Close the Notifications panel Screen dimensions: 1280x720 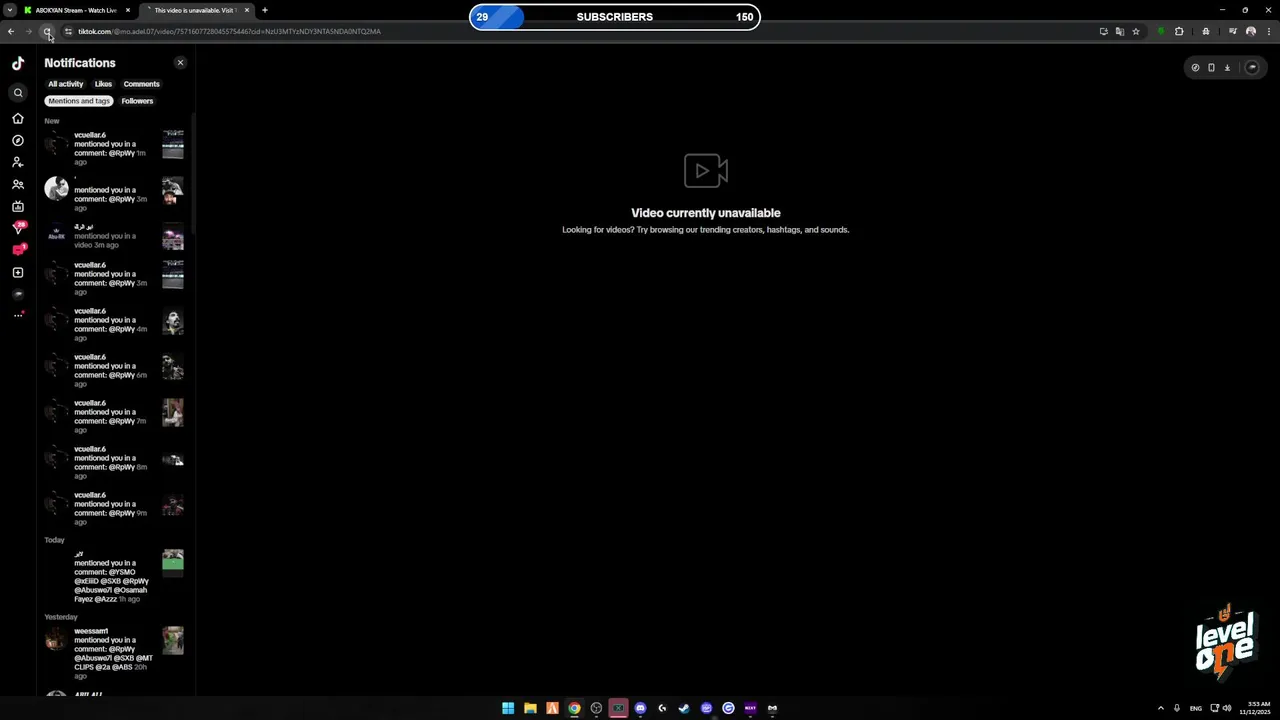(x=181, y=63)
